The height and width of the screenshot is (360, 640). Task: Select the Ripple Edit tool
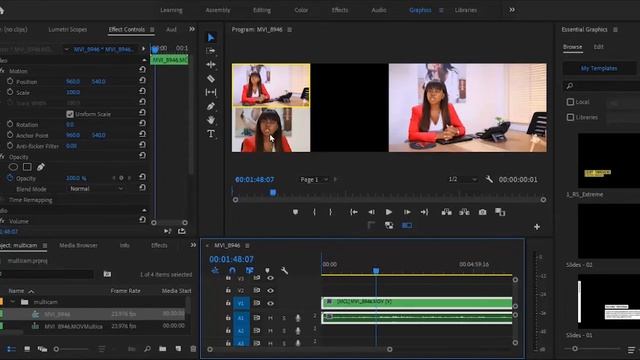pyautogui.click(x=211, y=64)
